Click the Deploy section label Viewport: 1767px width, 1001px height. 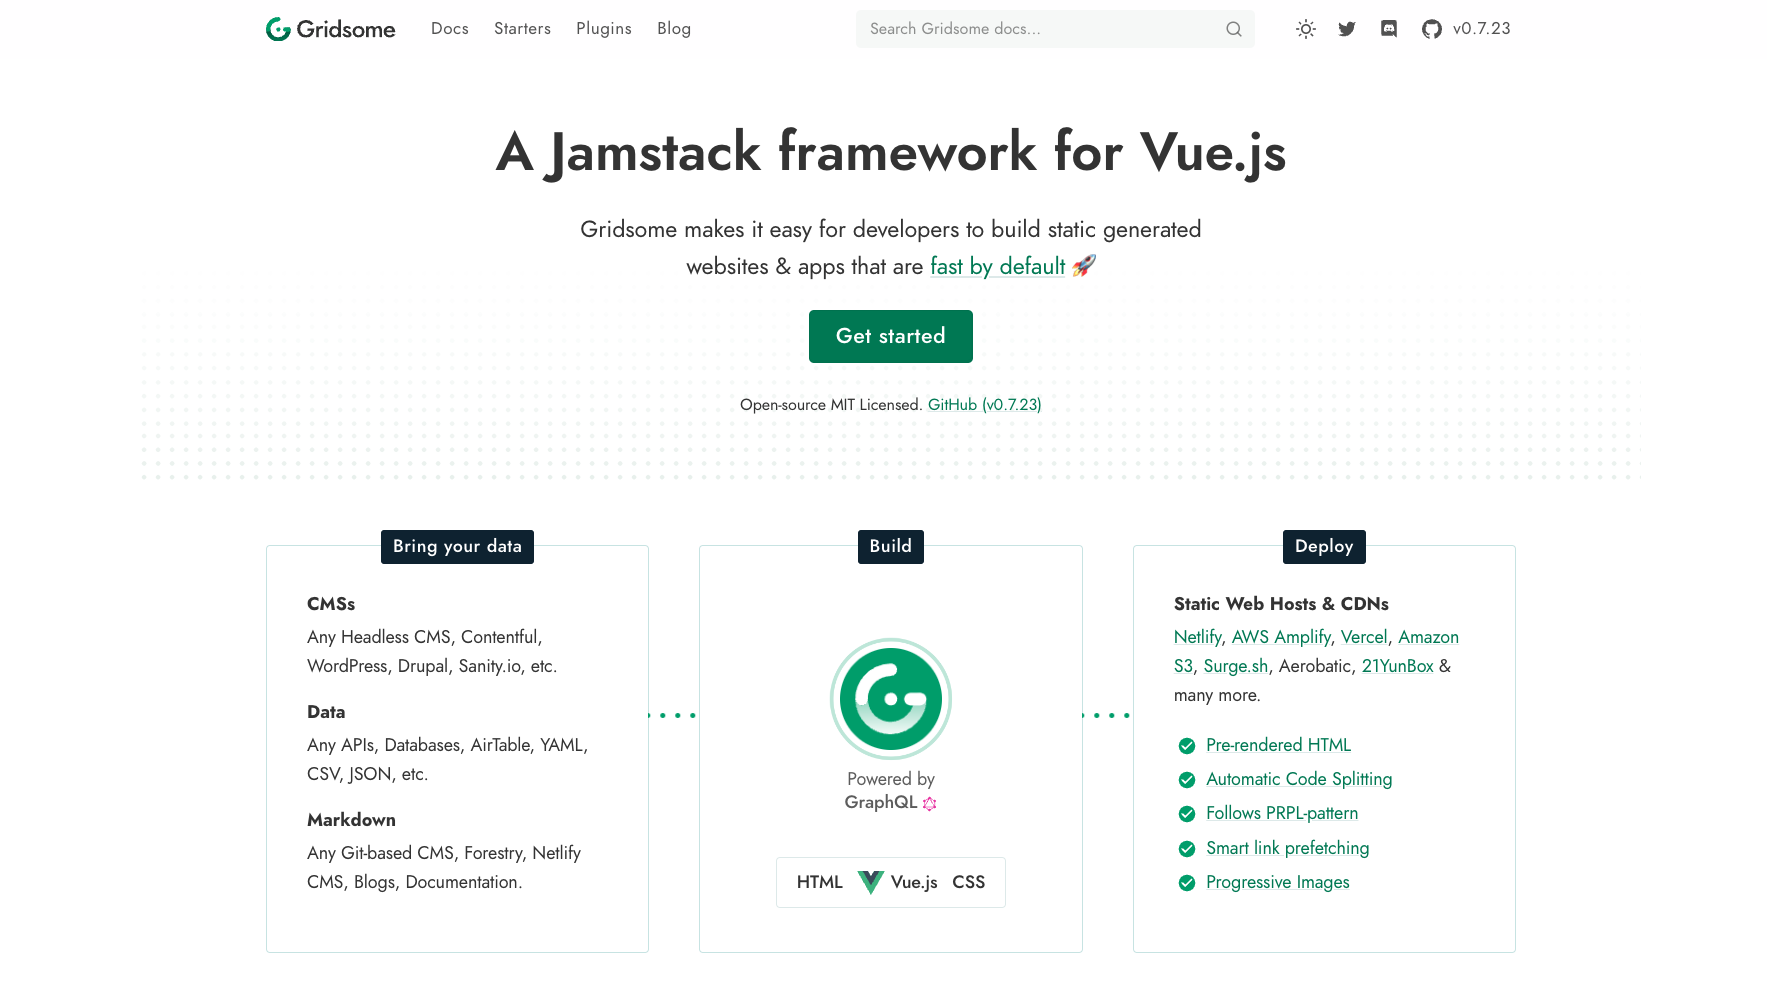pyautogui.click(x=1324, y=547)
